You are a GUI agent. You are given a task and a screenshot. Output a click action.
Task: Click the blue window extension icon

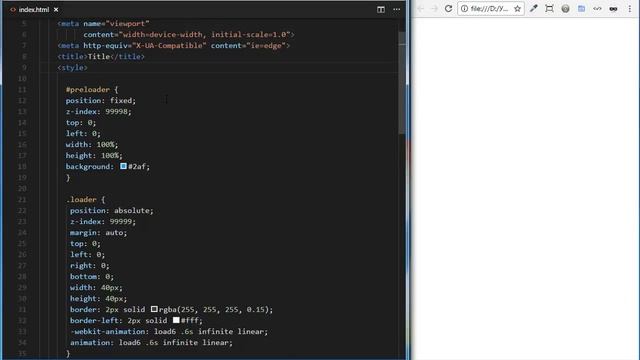(581, 9)
